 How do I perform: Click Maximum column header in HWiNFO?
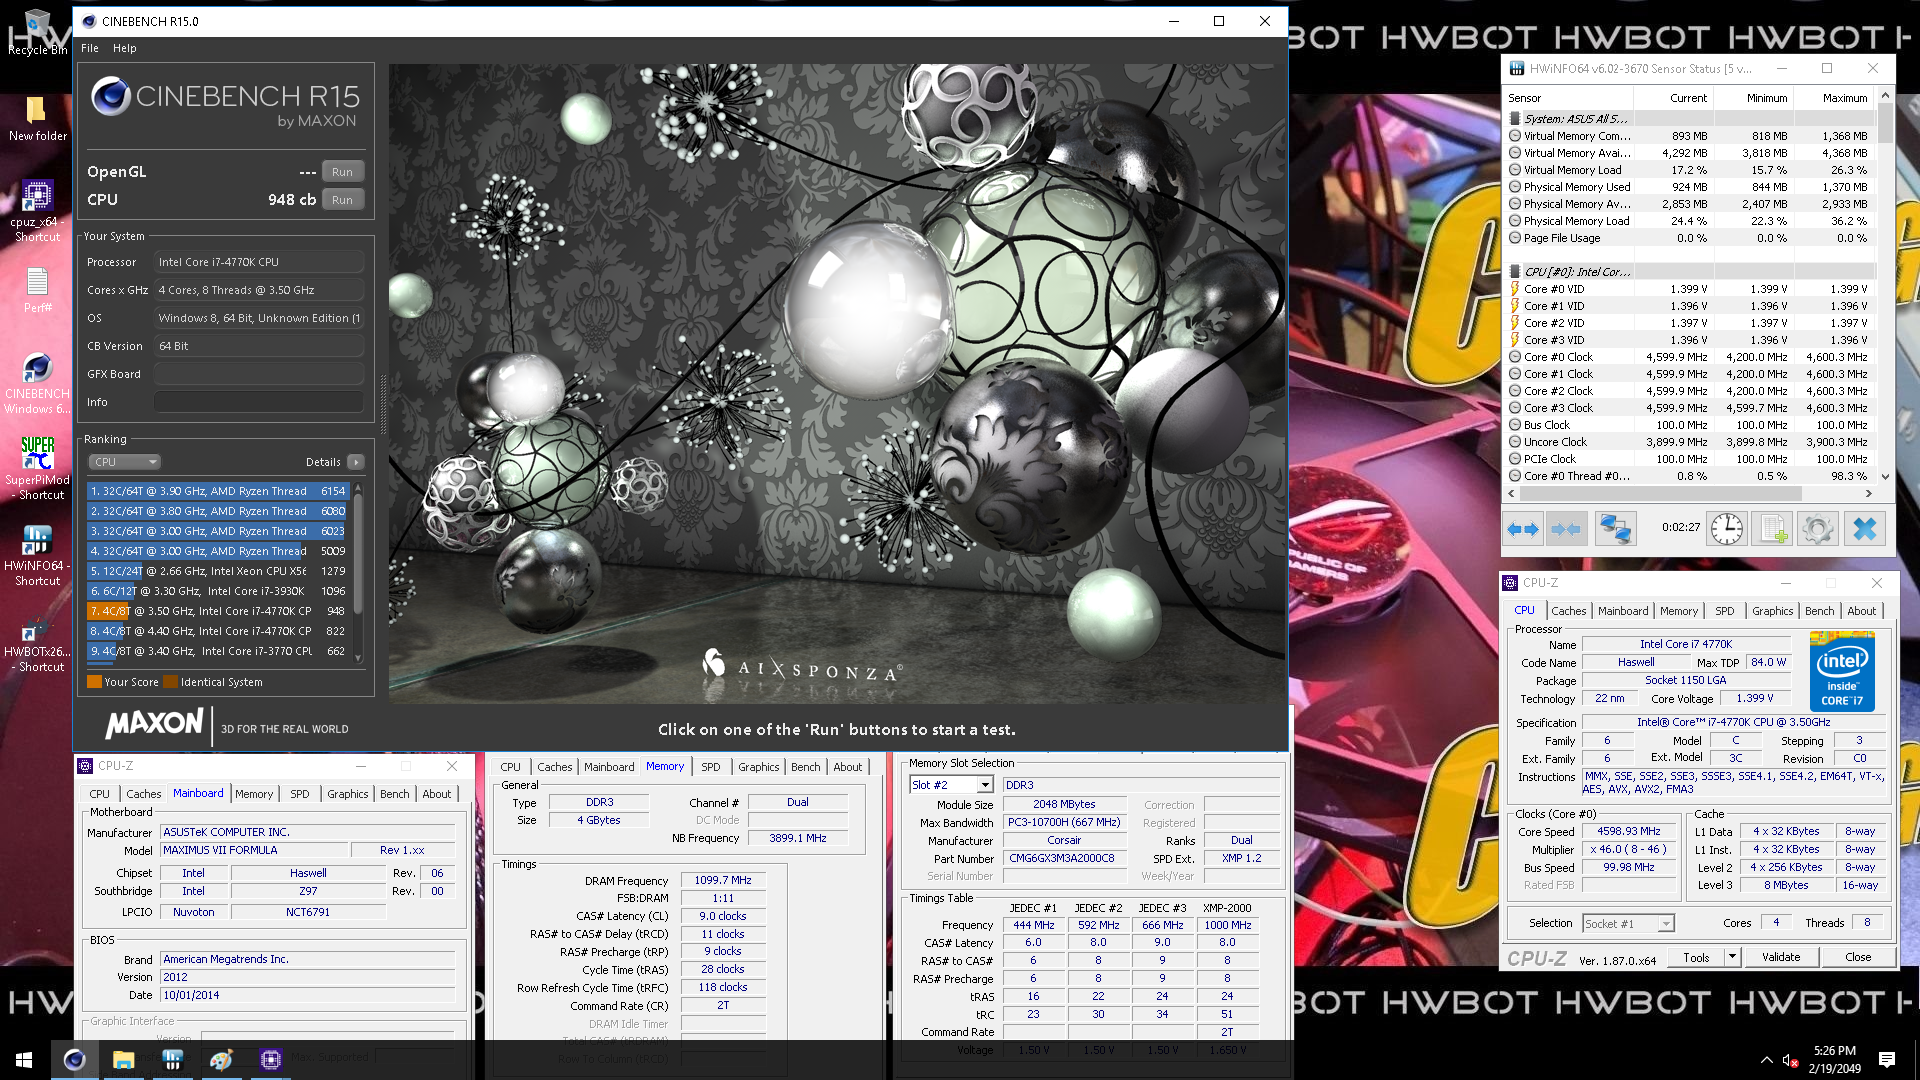tap(1834, 98)
